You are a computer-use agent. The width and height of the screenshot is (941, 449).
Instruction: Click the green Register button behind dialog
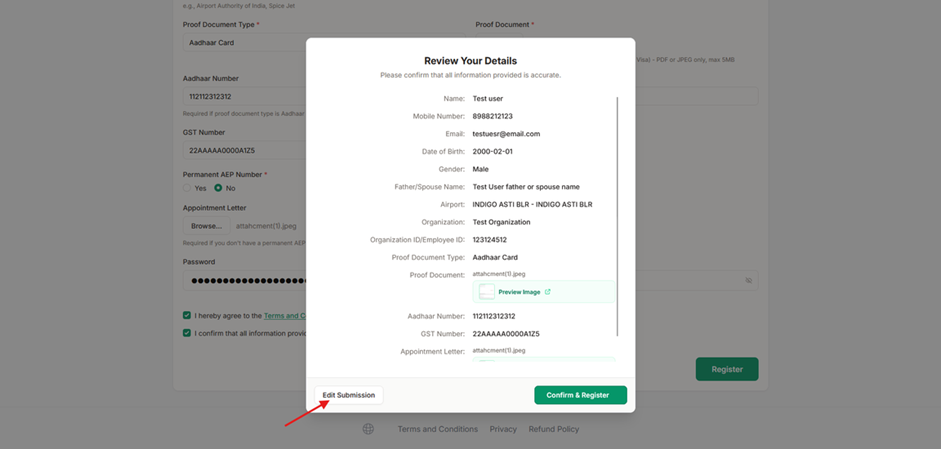[727, 369]
